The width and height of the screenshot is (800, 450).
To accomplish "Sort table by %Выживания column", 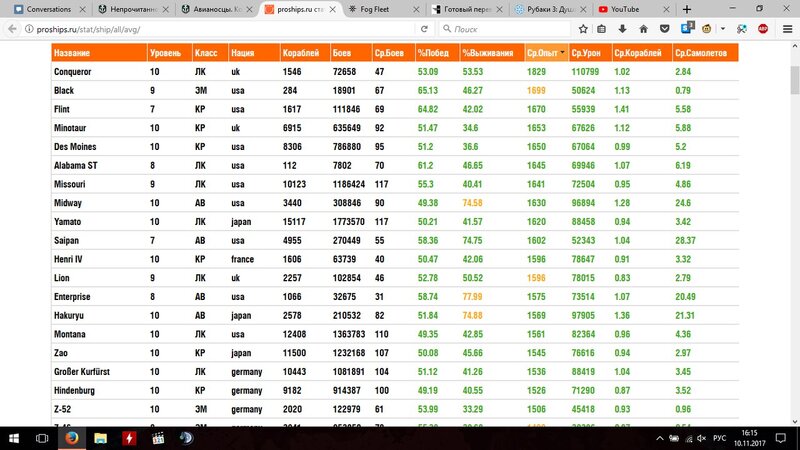I will 492,53.
